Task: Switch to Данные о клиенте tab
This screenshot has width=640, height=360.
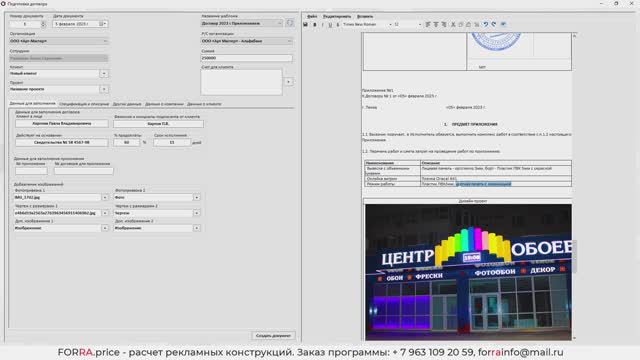Action: coord(204,104)
